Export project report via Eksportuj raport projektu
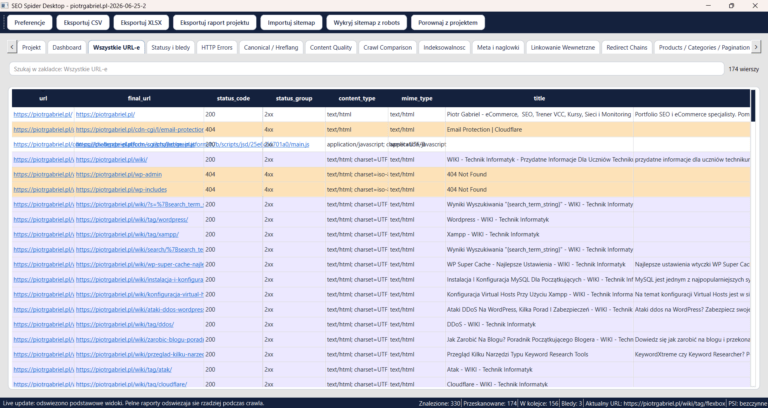The width and height of the screenshot is (768, 408). [x=215, y=23]
